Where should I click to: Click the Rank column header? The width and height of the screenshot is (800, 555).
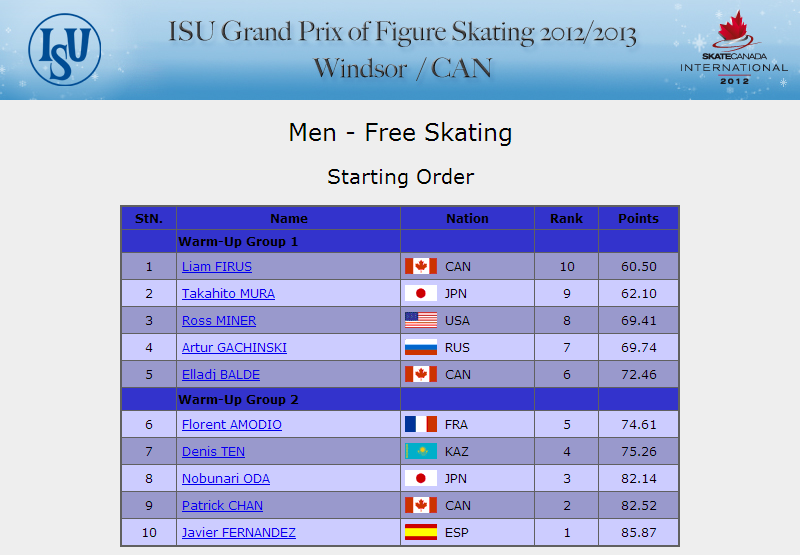[x=566, y=218]
